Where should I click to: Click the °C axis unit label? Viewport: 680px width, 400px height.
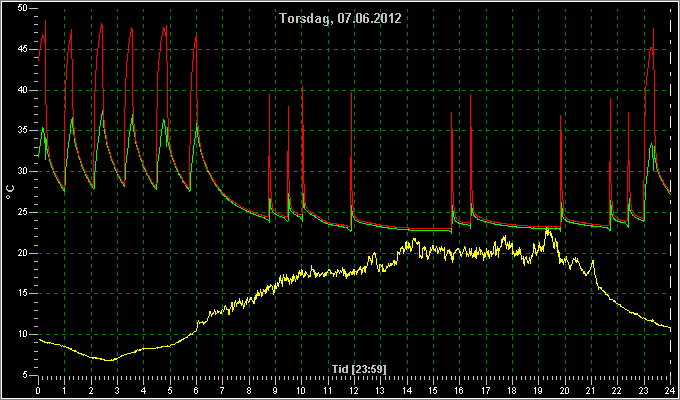pos(10,192)
